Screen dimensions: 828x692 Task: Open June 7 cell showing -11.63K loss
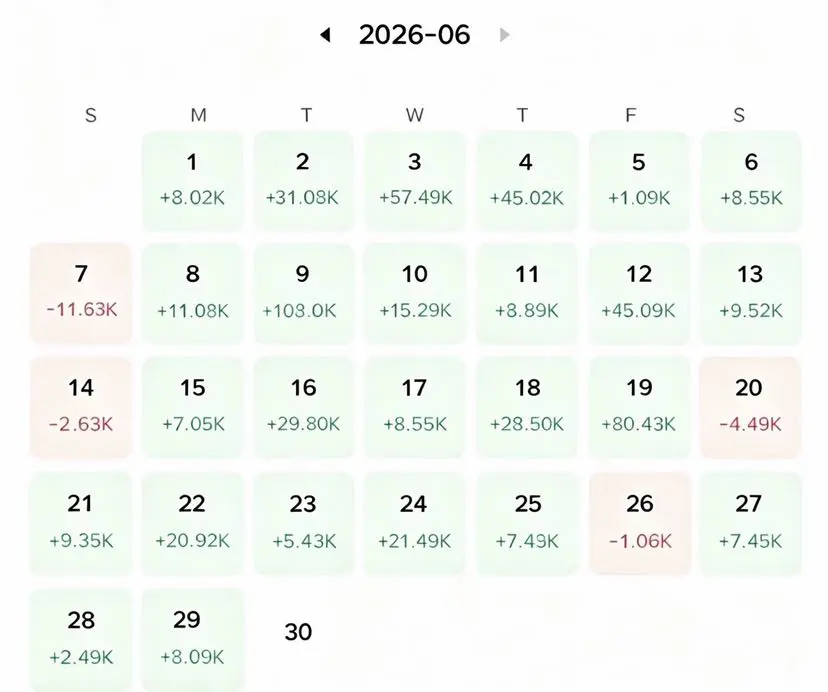(x=81, y=293)
